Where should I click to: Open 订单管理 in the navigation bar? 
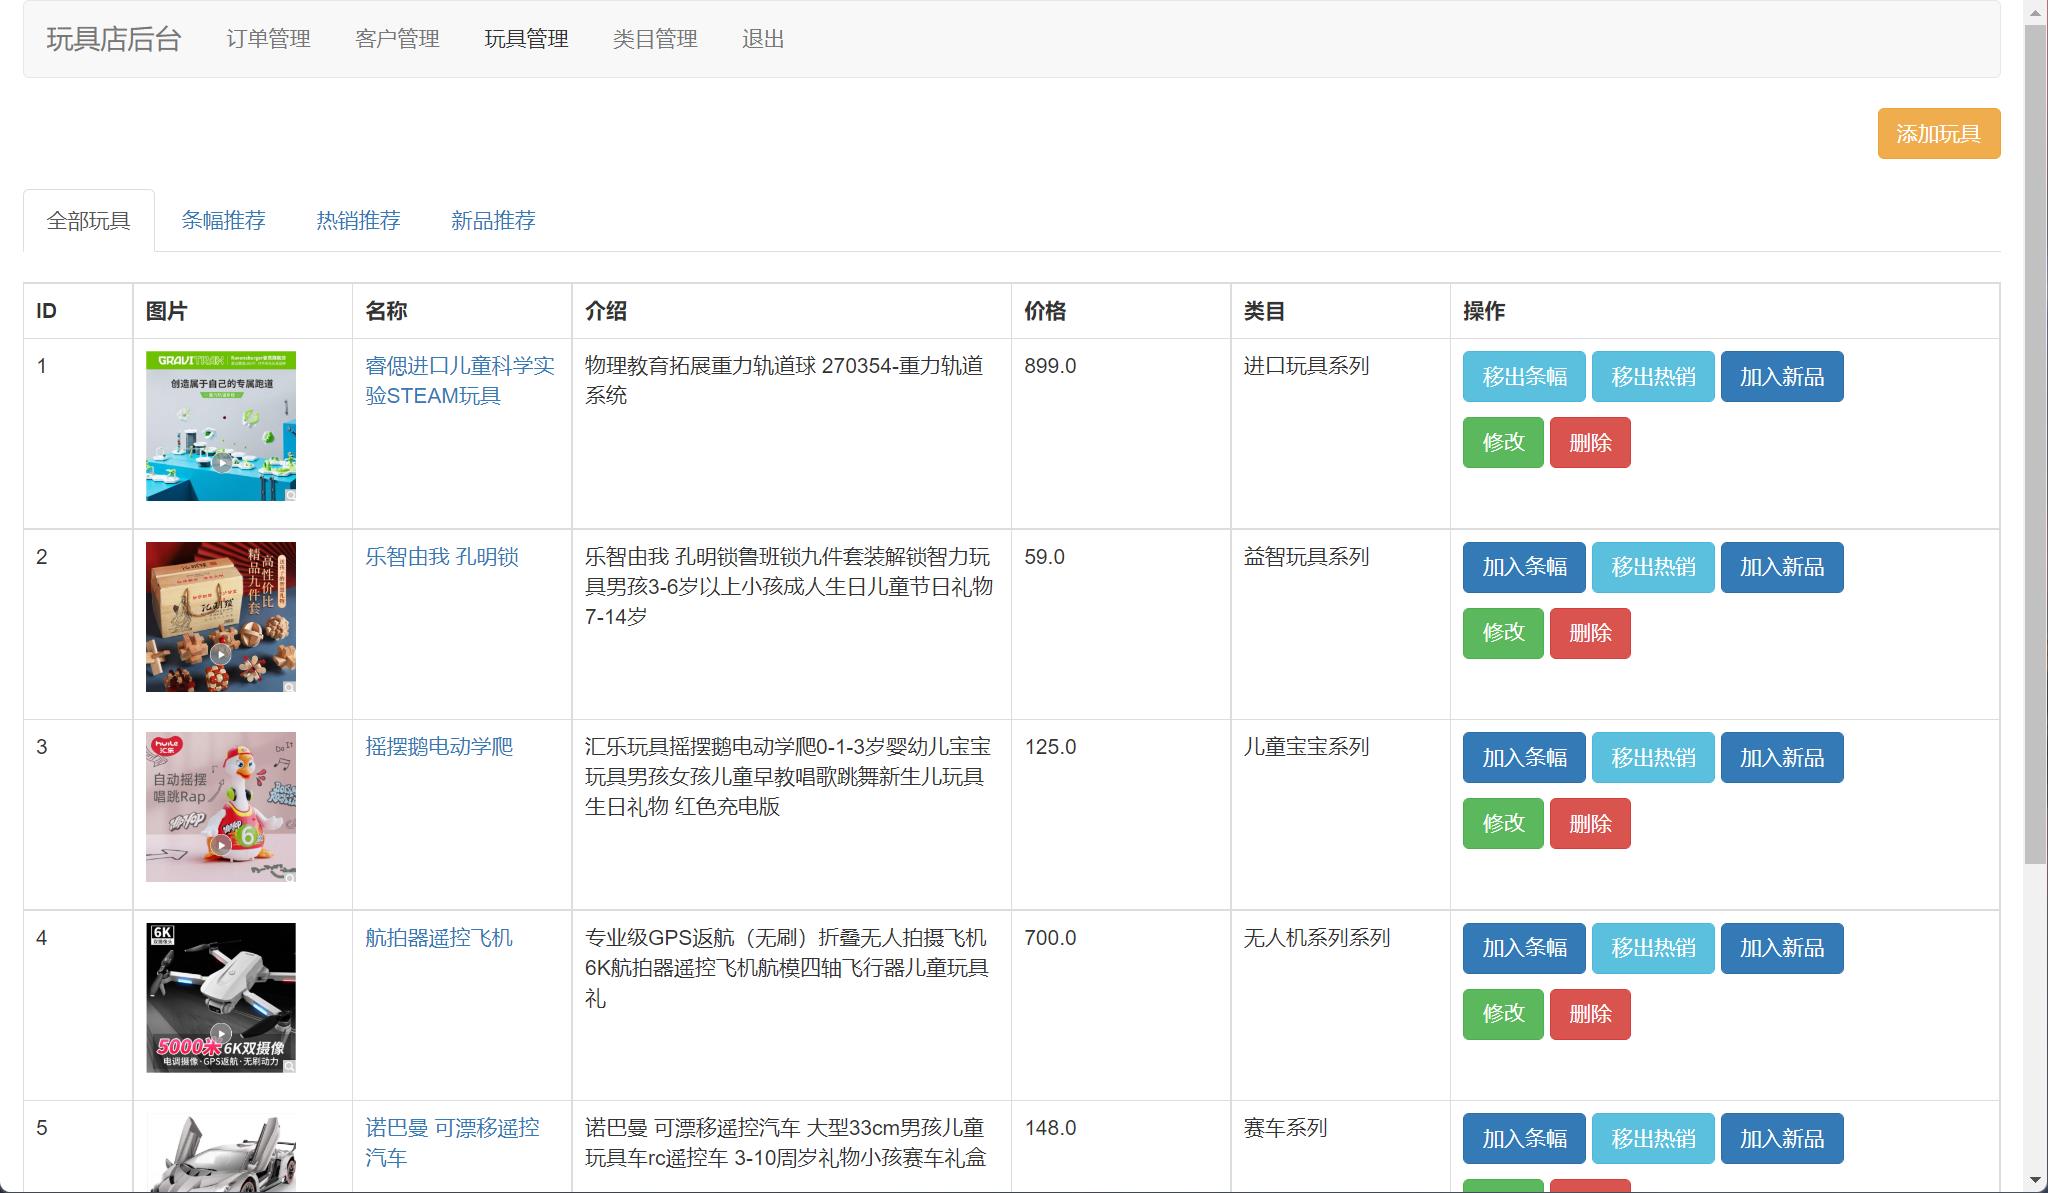click(268, 39)
